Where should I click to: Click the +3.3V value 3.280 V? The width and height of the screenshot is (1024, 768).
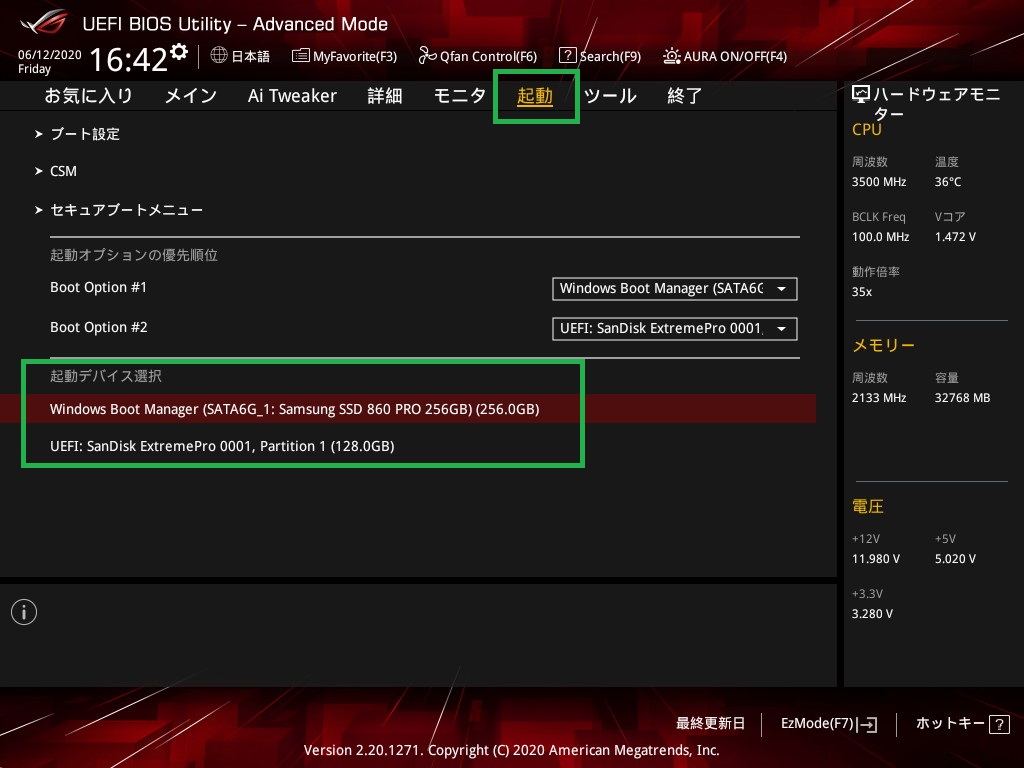pyautogui.click(x=872, y=614)
